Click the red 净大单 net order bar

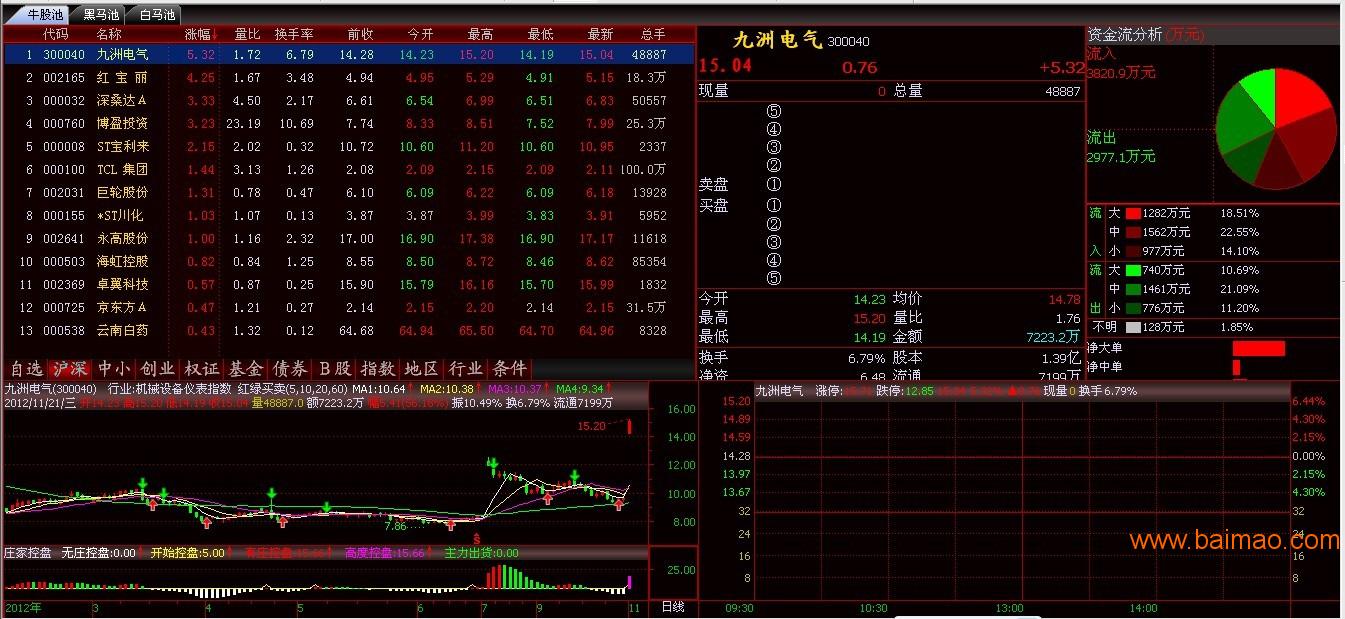(x=1258, y=348)
